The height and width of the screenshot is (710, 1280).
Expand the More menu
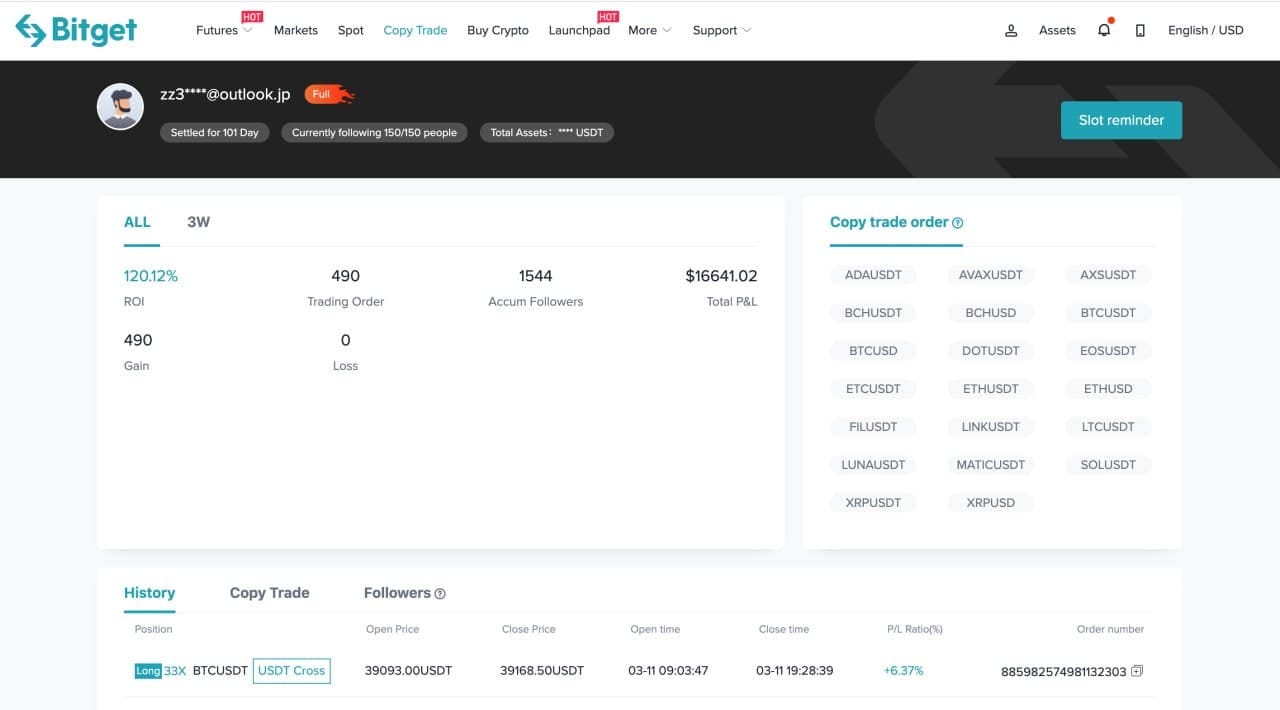[650, 30]
